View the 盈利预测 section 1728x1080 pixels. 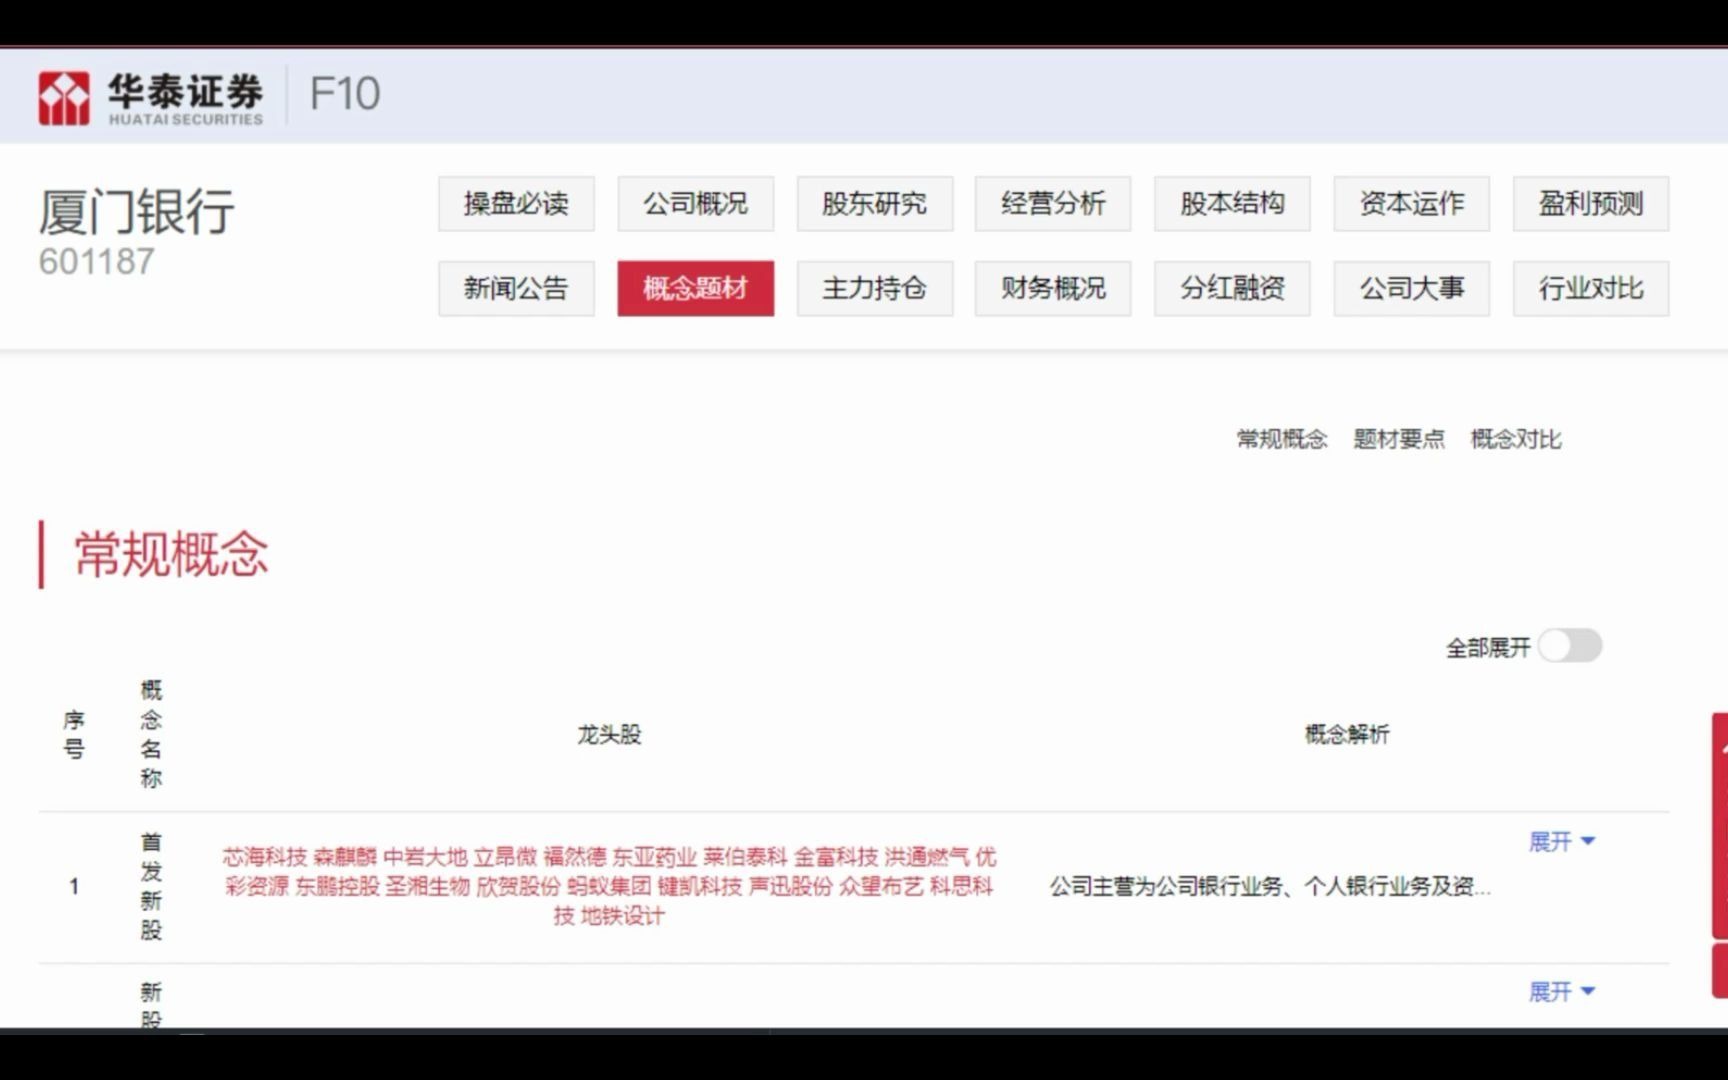(1590, 204)
